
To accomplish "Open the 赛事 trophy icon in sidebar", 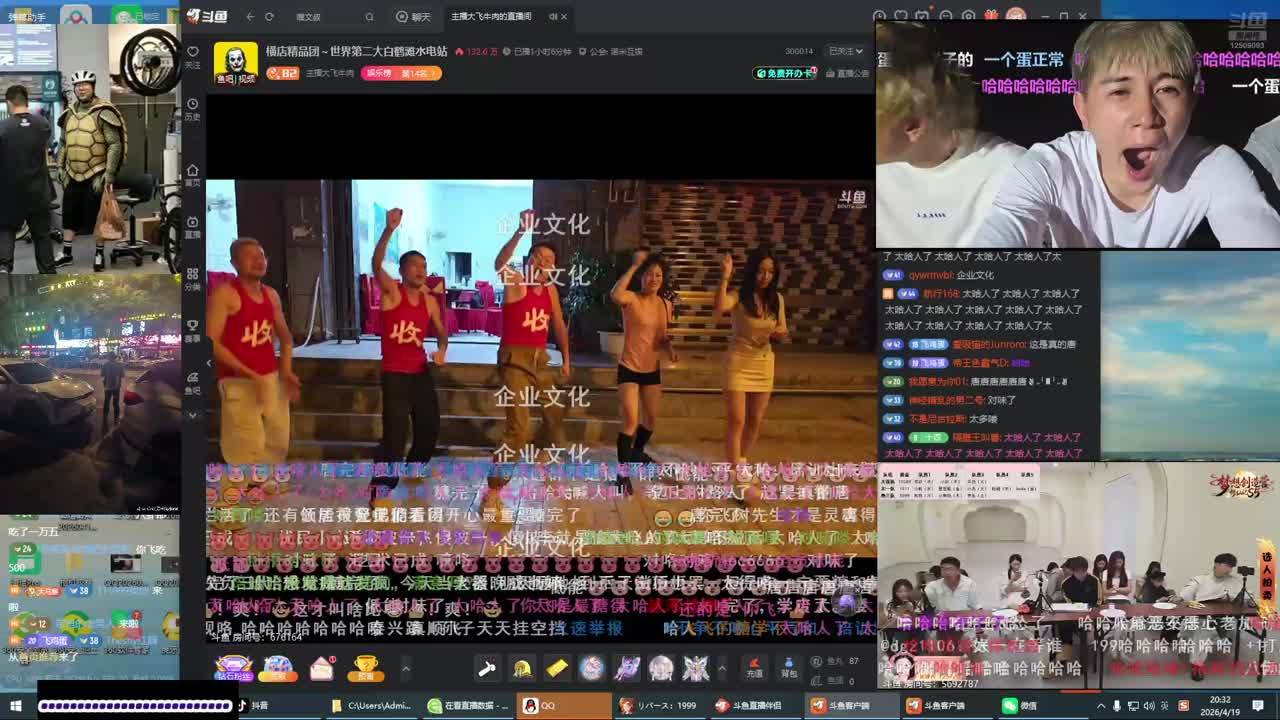I will coord(193,330).
